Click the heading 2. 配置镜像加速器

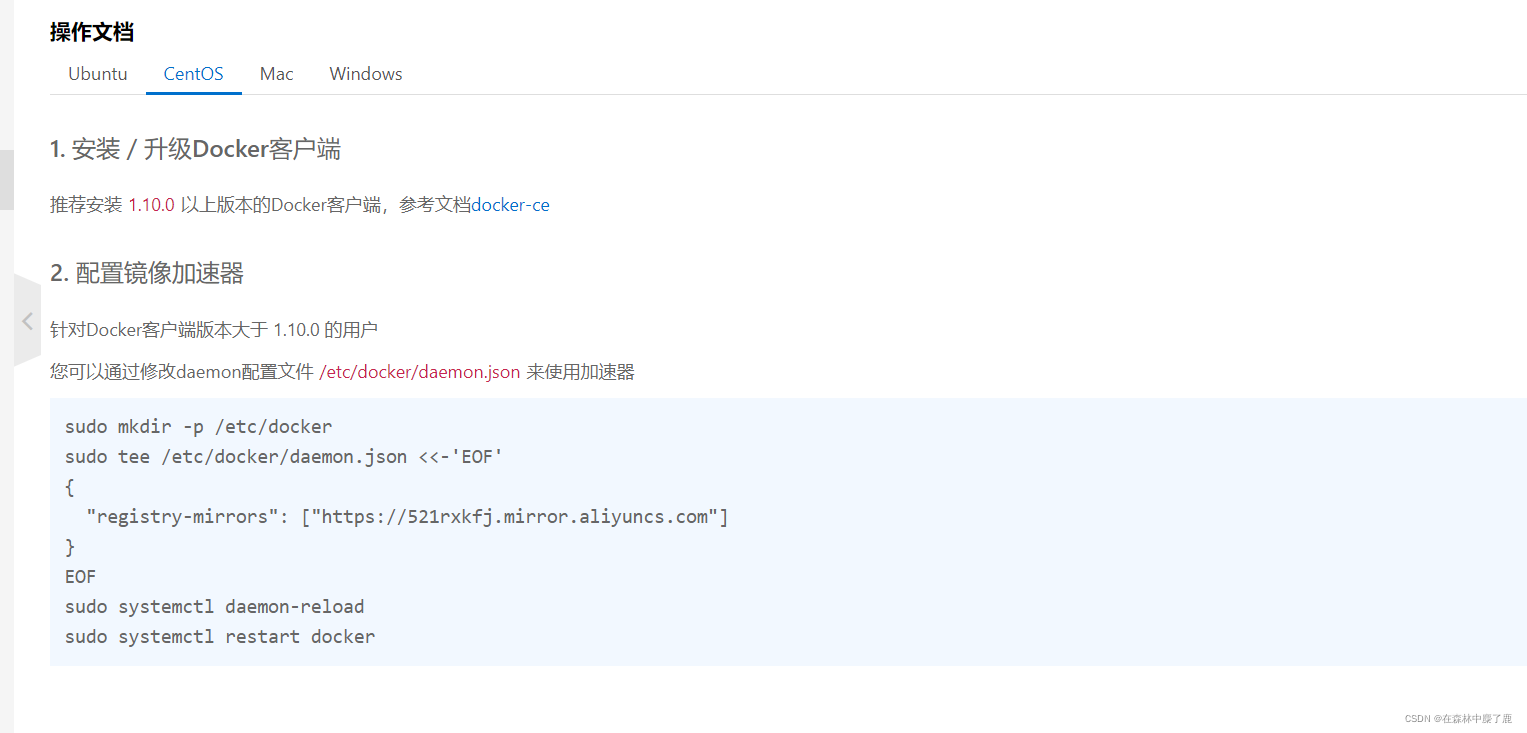[x=147, y=273]
